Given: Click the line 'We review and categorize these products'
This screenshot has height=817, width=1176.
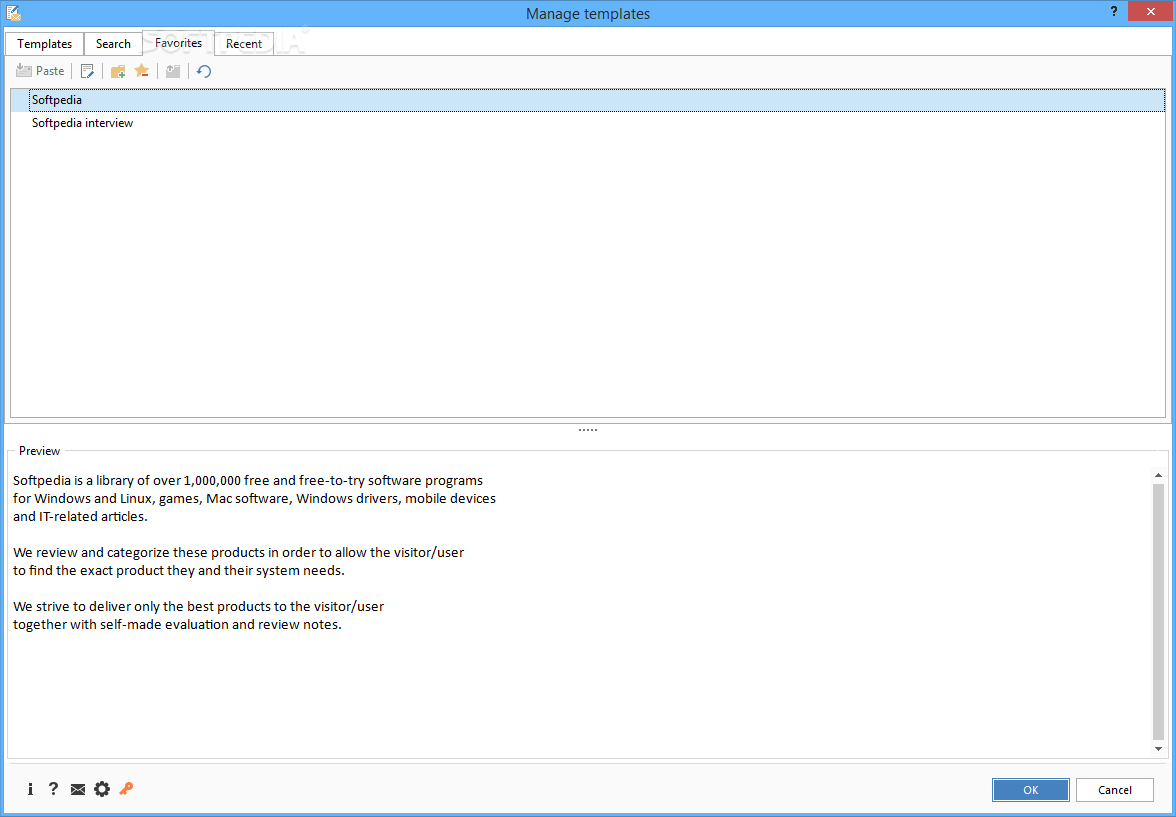Looking at the screenshot, I should [238, 553].
